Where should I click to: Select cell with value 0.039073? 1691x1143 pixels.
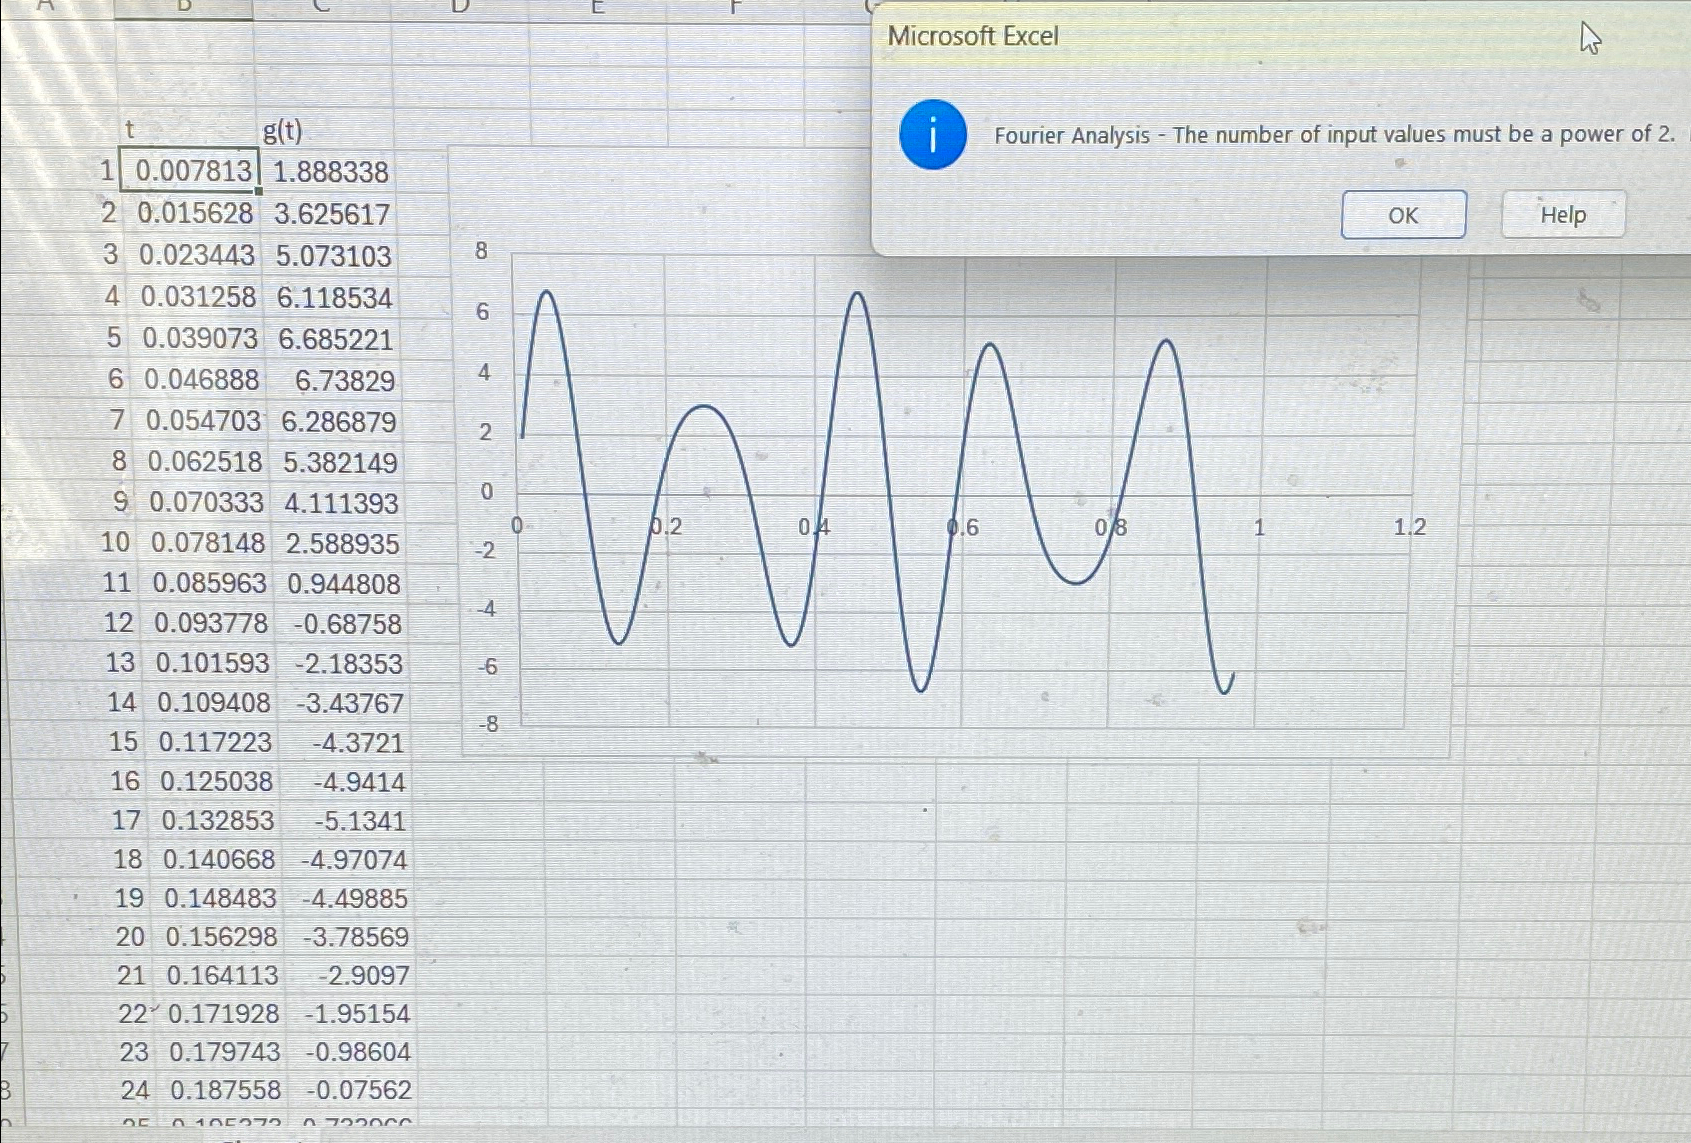point(200,338)
